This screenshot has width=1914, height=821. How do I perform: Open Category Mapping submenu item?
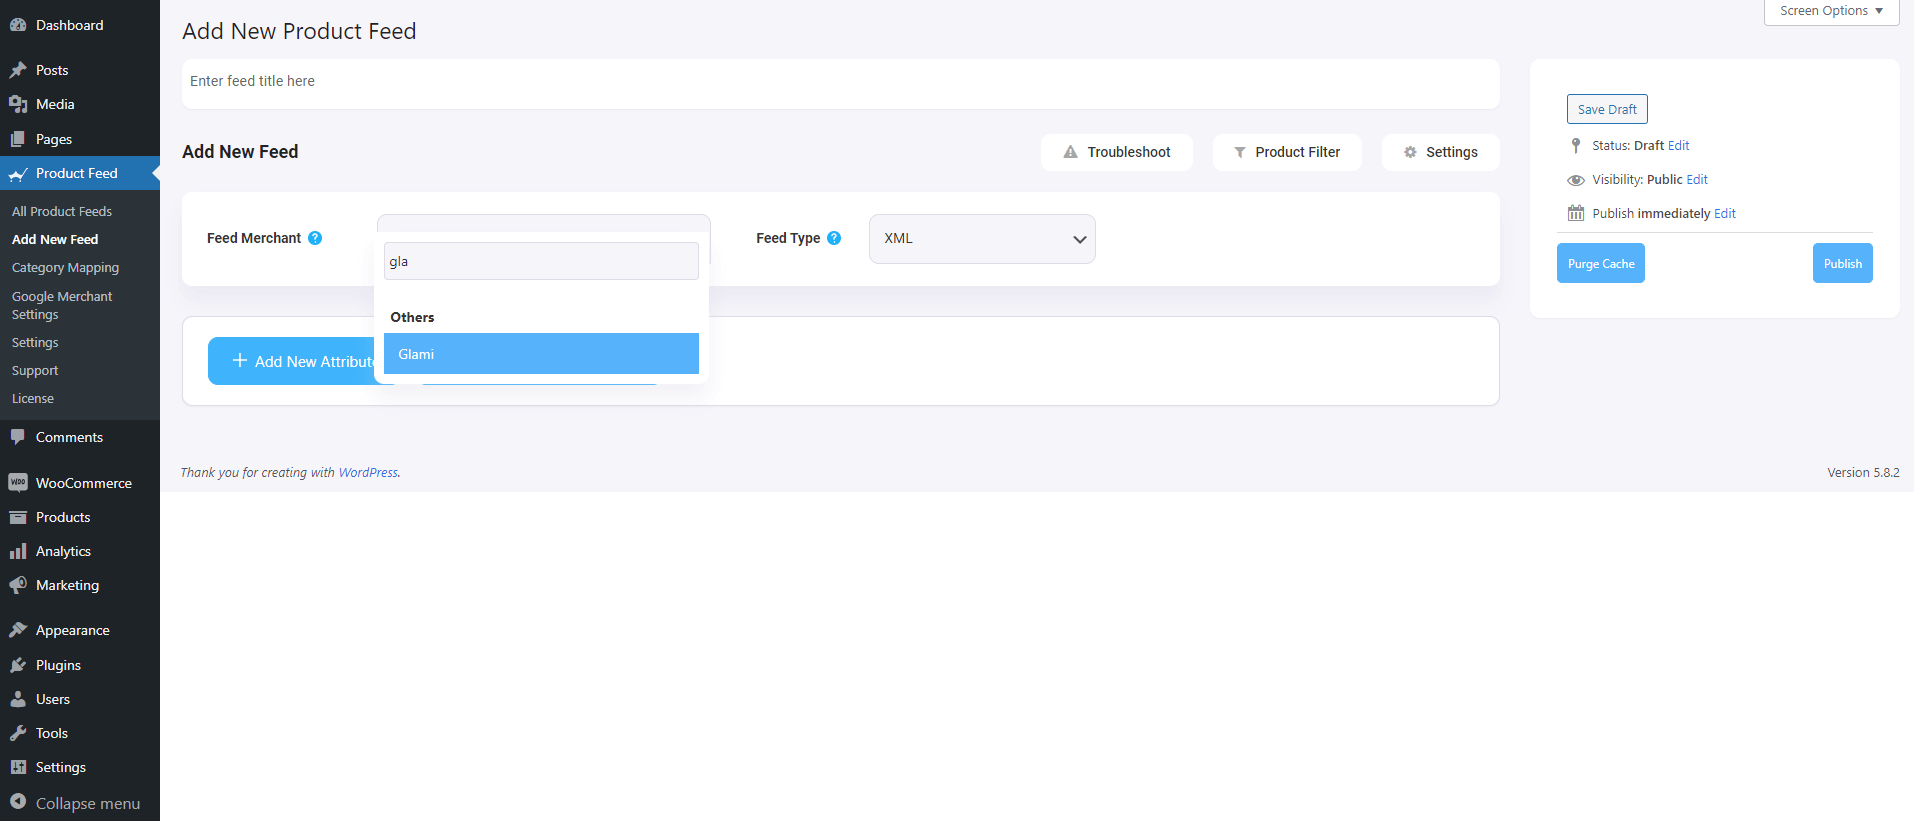click(x=65, y=268)
